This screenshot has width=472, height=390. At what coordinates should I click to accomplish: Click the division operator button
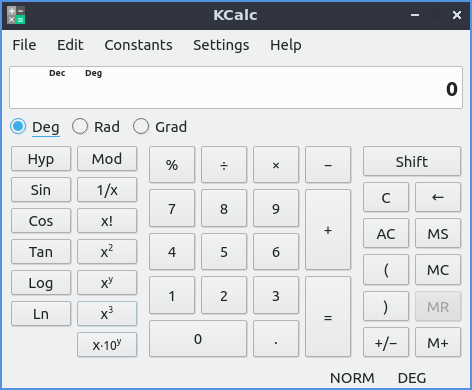point(224,165)
